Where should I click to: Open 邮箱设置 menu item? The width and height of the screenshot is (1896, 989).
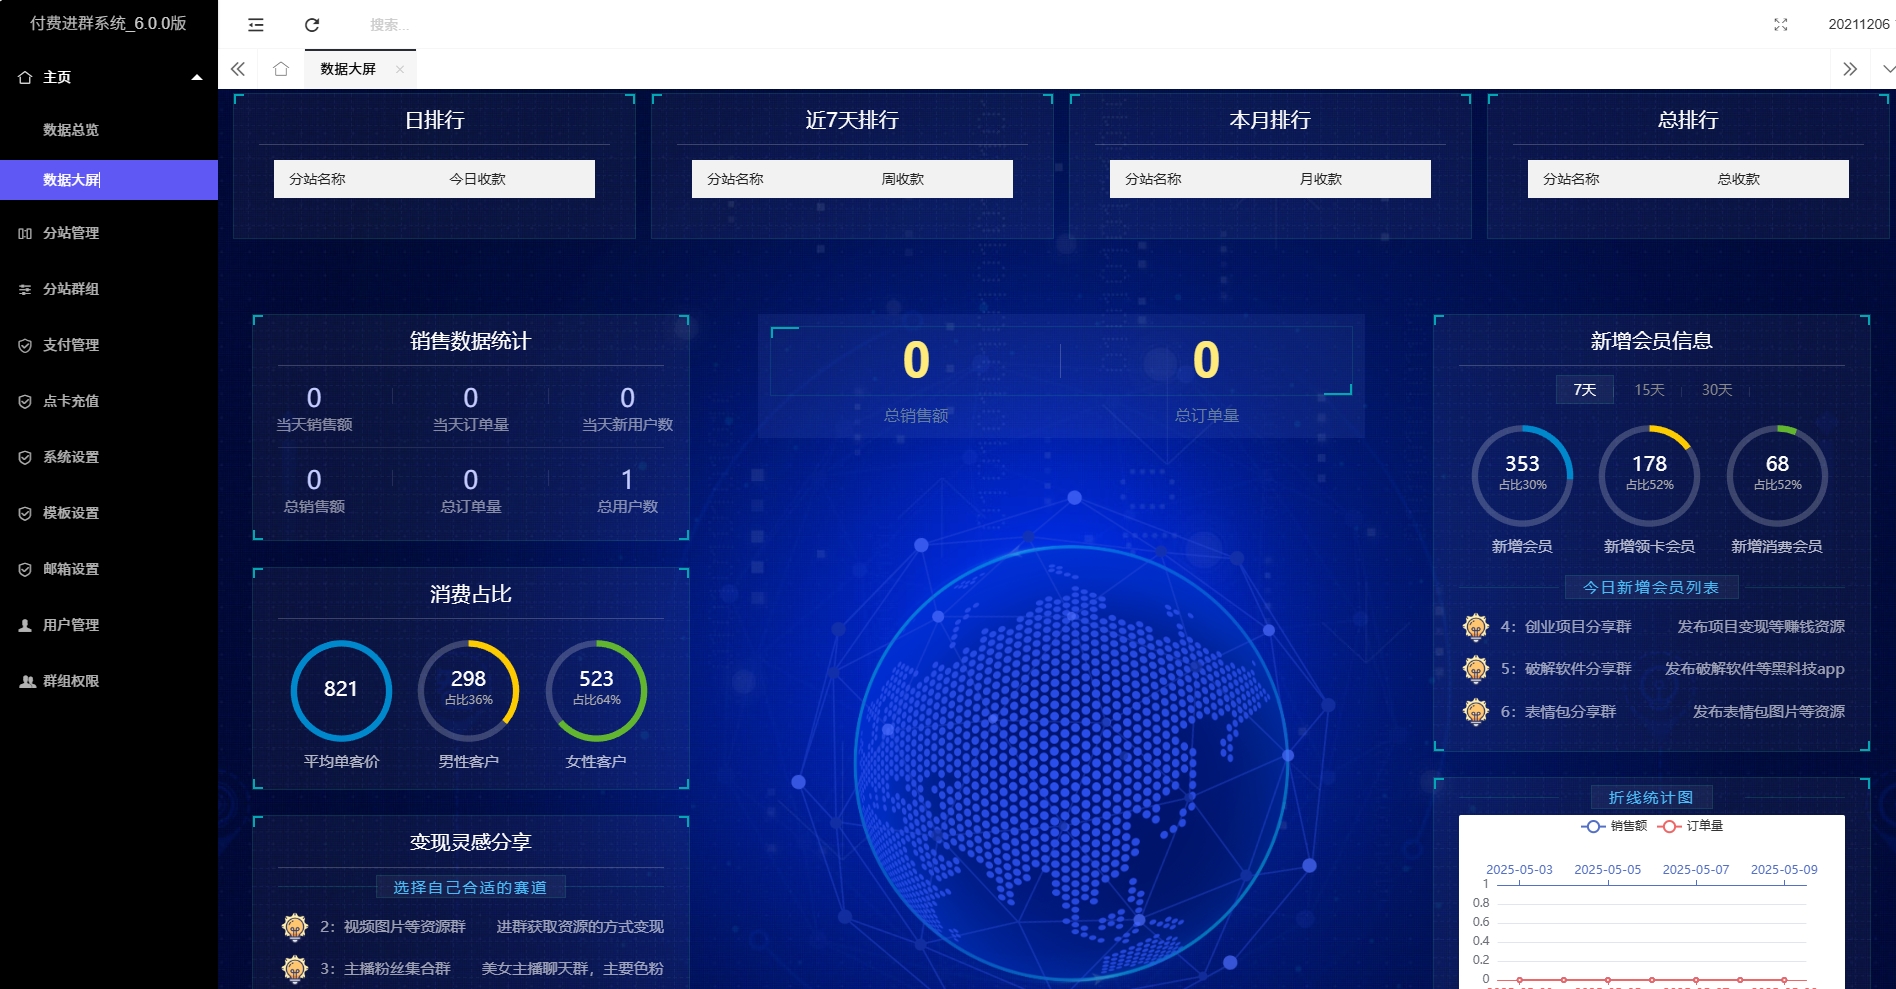click(x=71, y=569)
